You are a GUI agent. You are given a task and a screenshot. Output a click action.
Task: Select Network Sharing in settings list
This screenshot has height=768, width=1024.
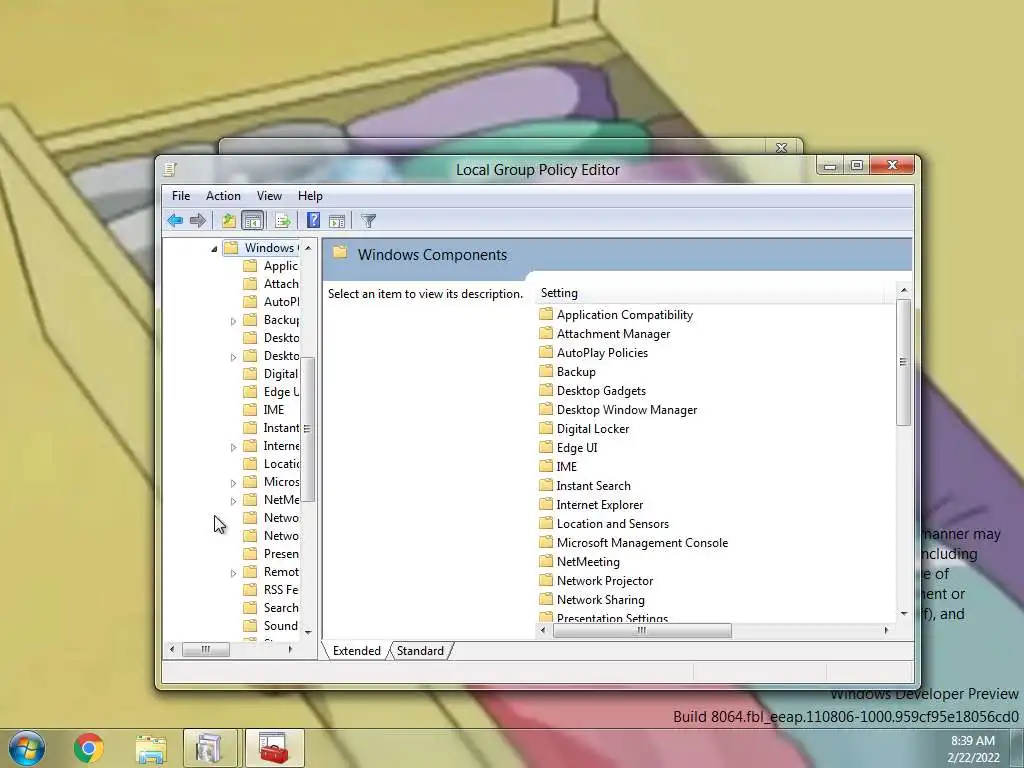pyautogui.click(x=592, y=599)
